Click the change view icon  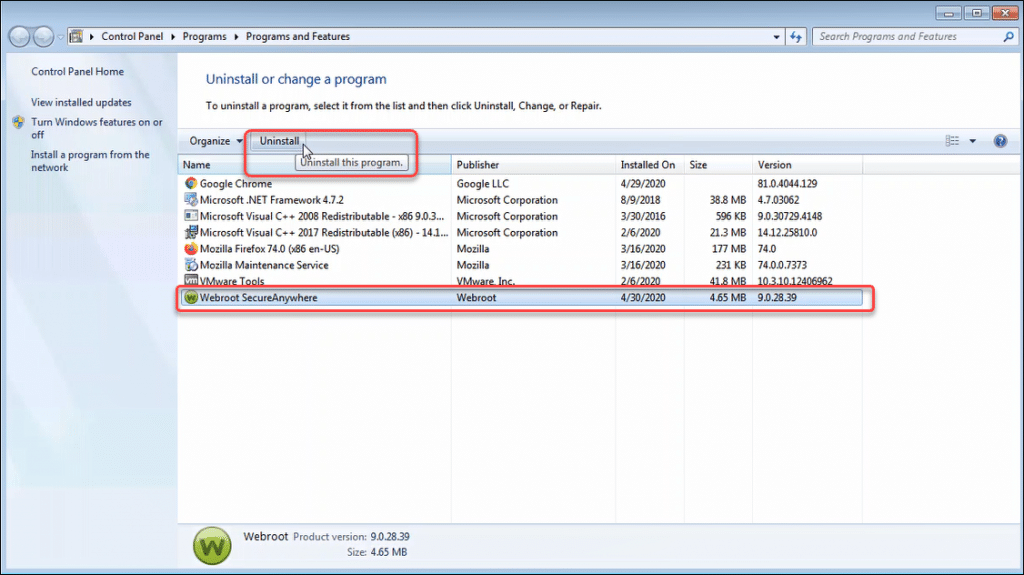952,141
